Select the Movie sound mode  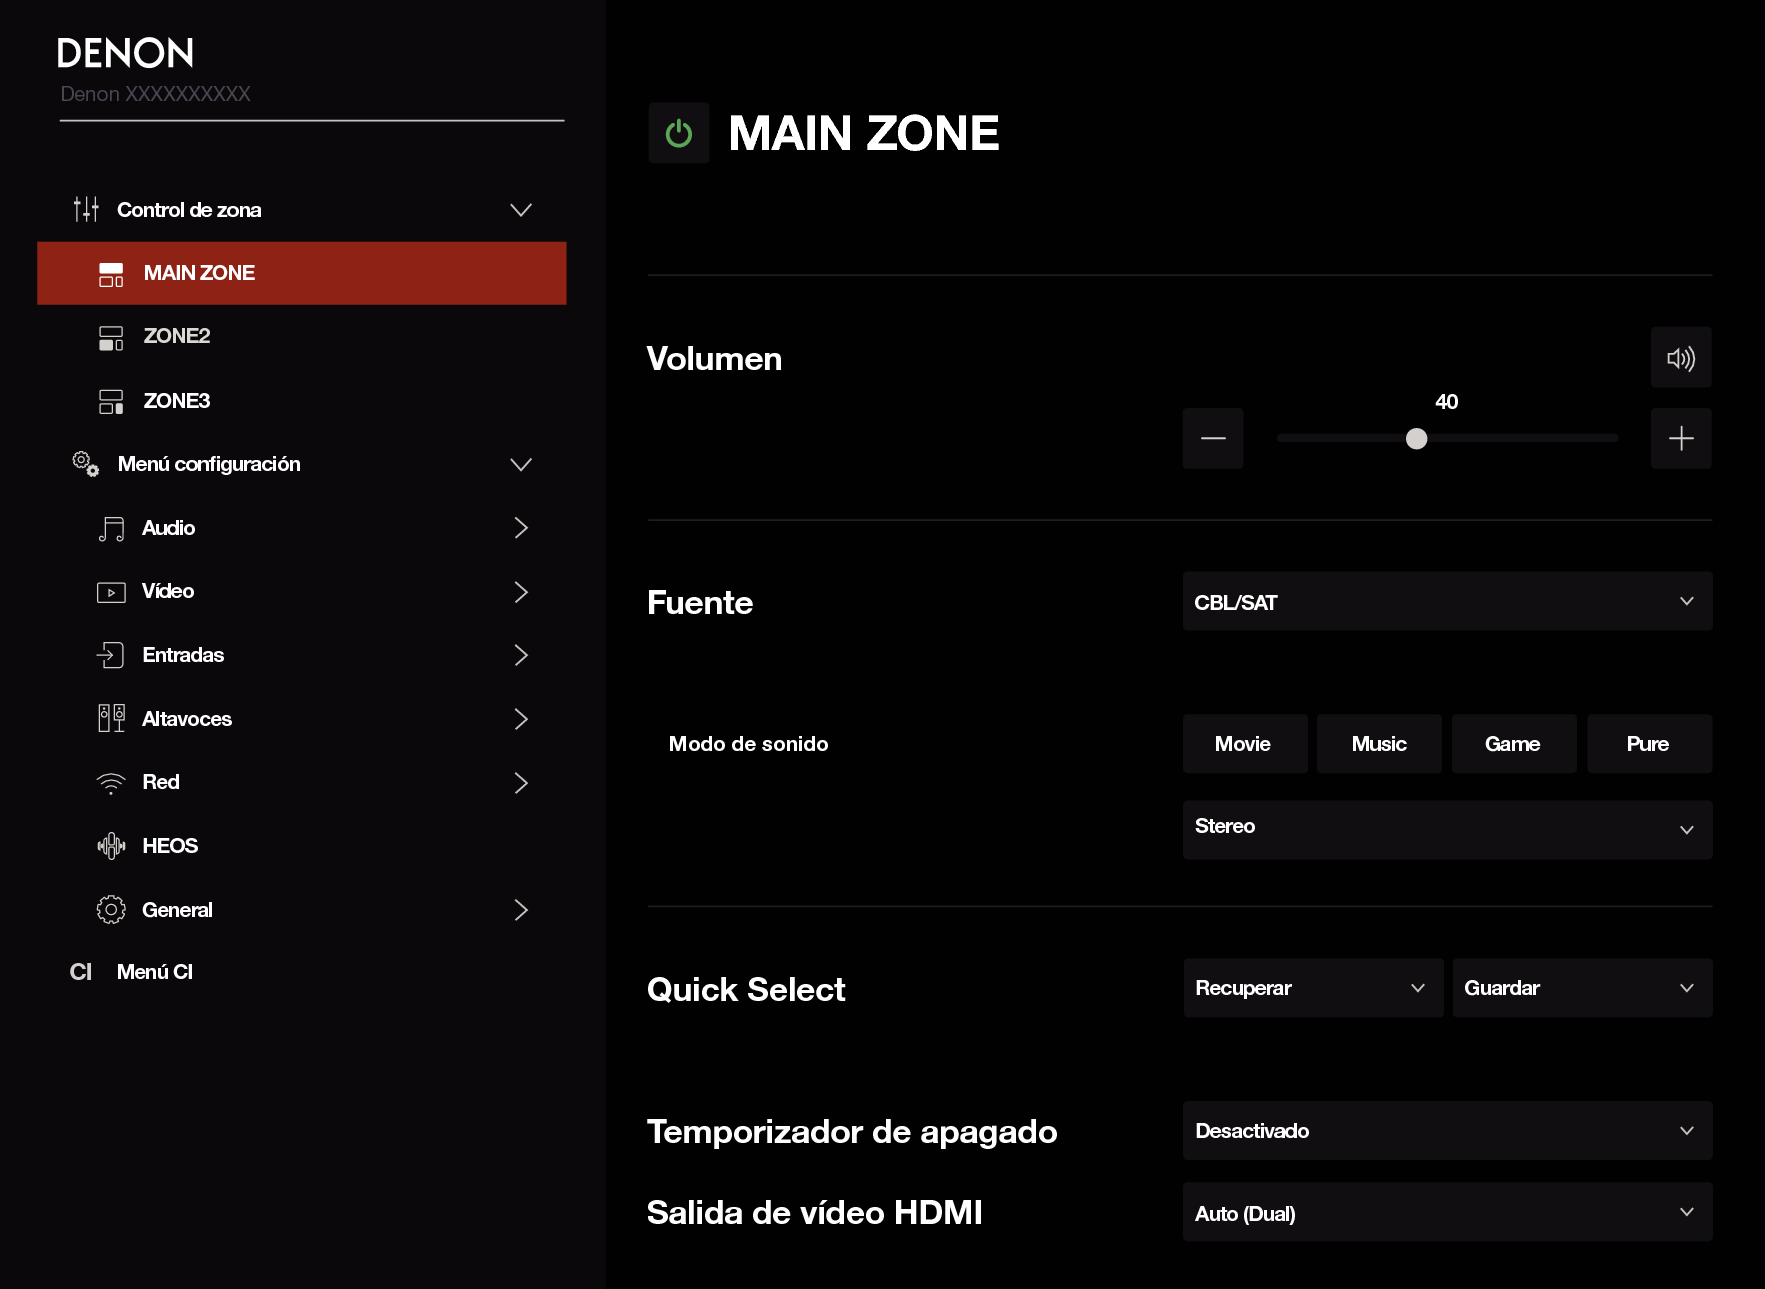coord(1244,744)
